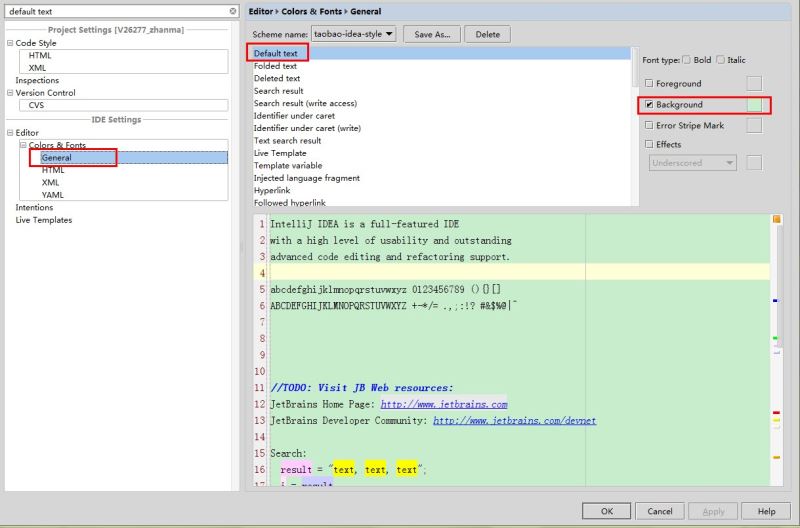Enable the Italic font type checkbox

tap(721, 60)
